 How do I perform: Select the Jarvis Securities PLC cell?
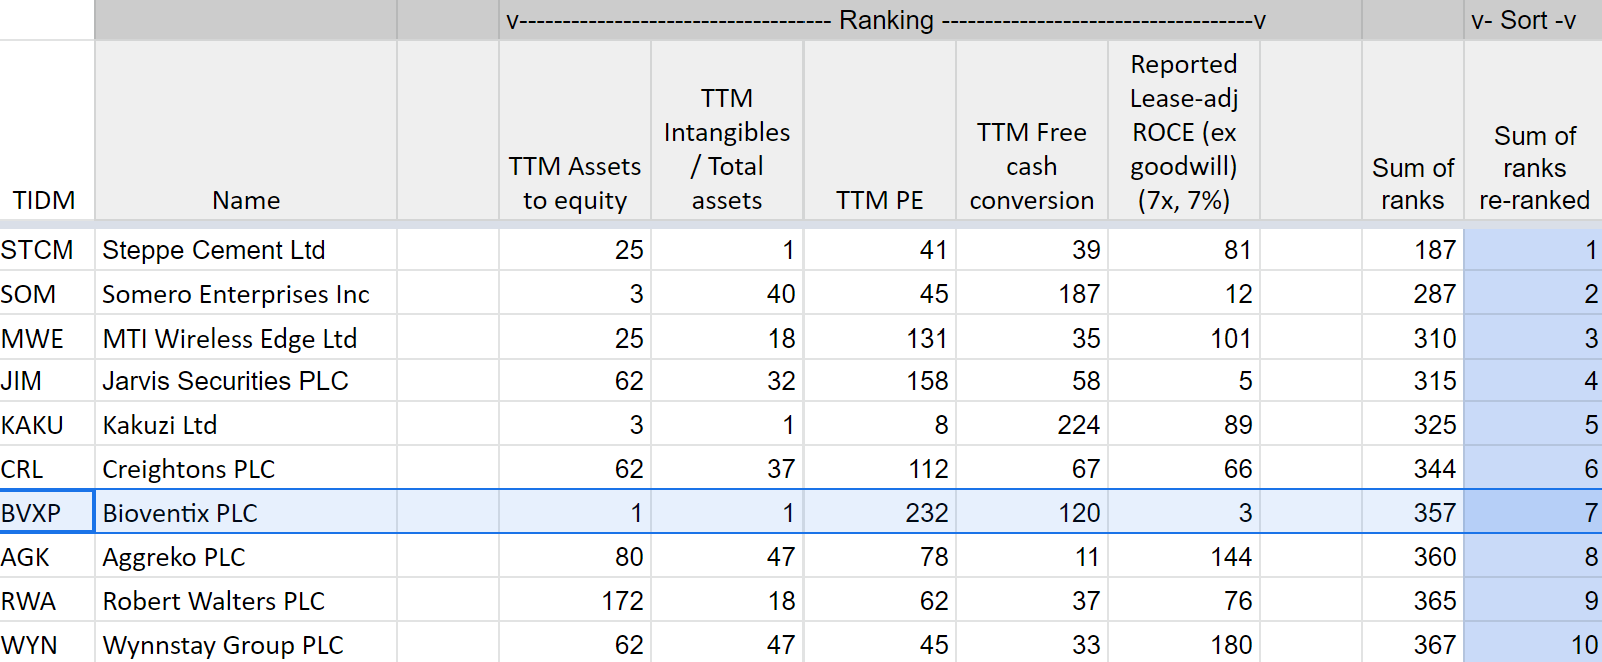246,381
